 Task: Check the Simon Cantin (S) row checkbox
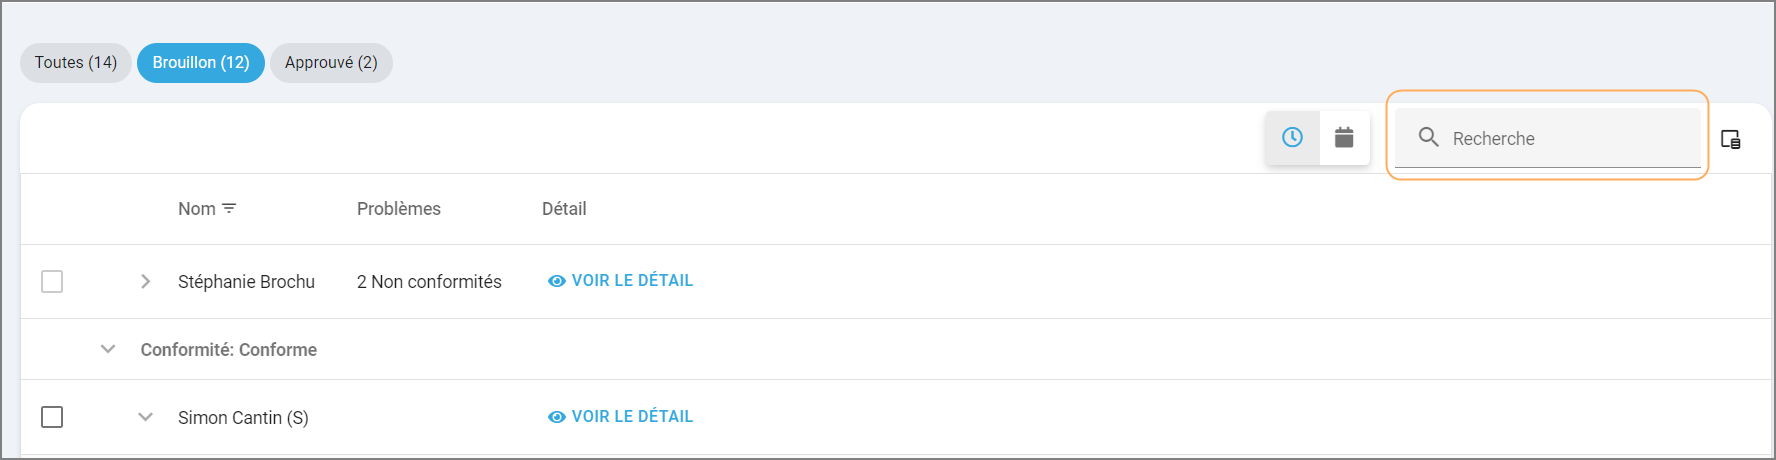52,417
